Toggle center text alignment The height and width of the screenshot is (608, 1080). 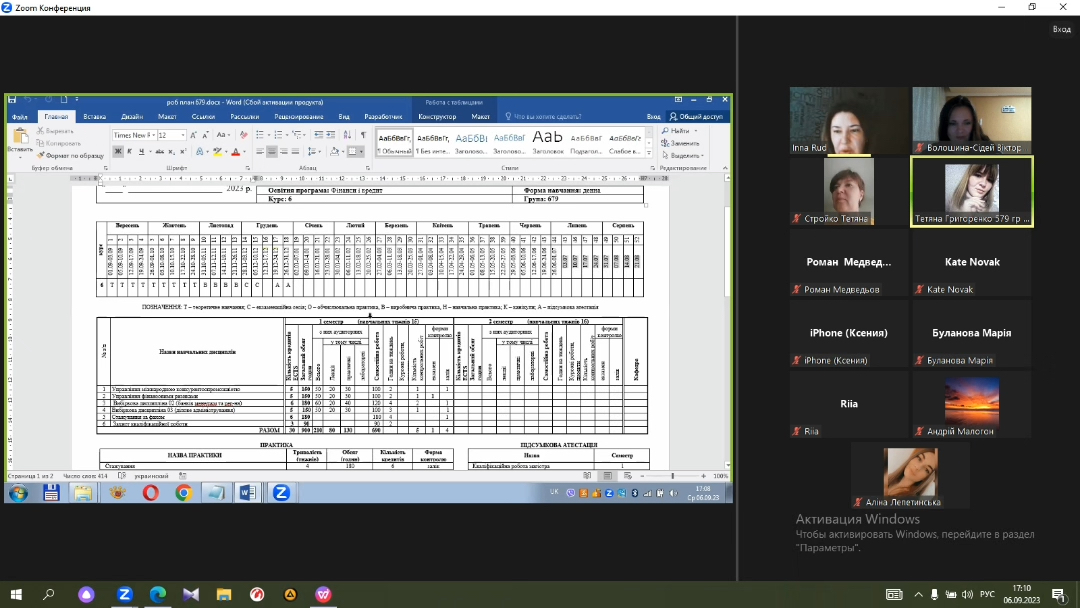pyautogui.click(x=271, y=152)
